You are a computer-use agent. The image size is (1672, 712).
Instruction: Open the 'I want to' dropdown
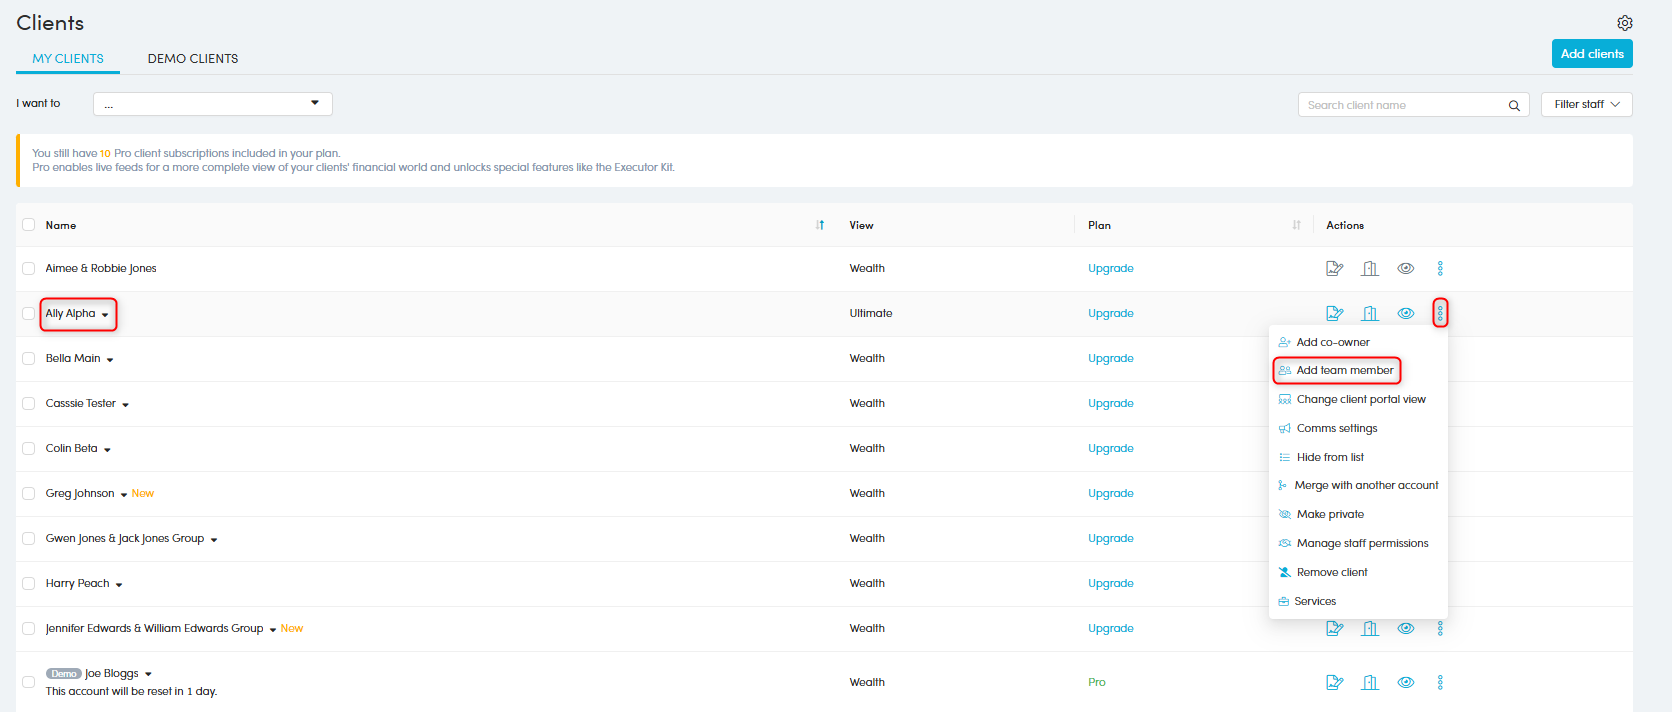pos(212,104)
